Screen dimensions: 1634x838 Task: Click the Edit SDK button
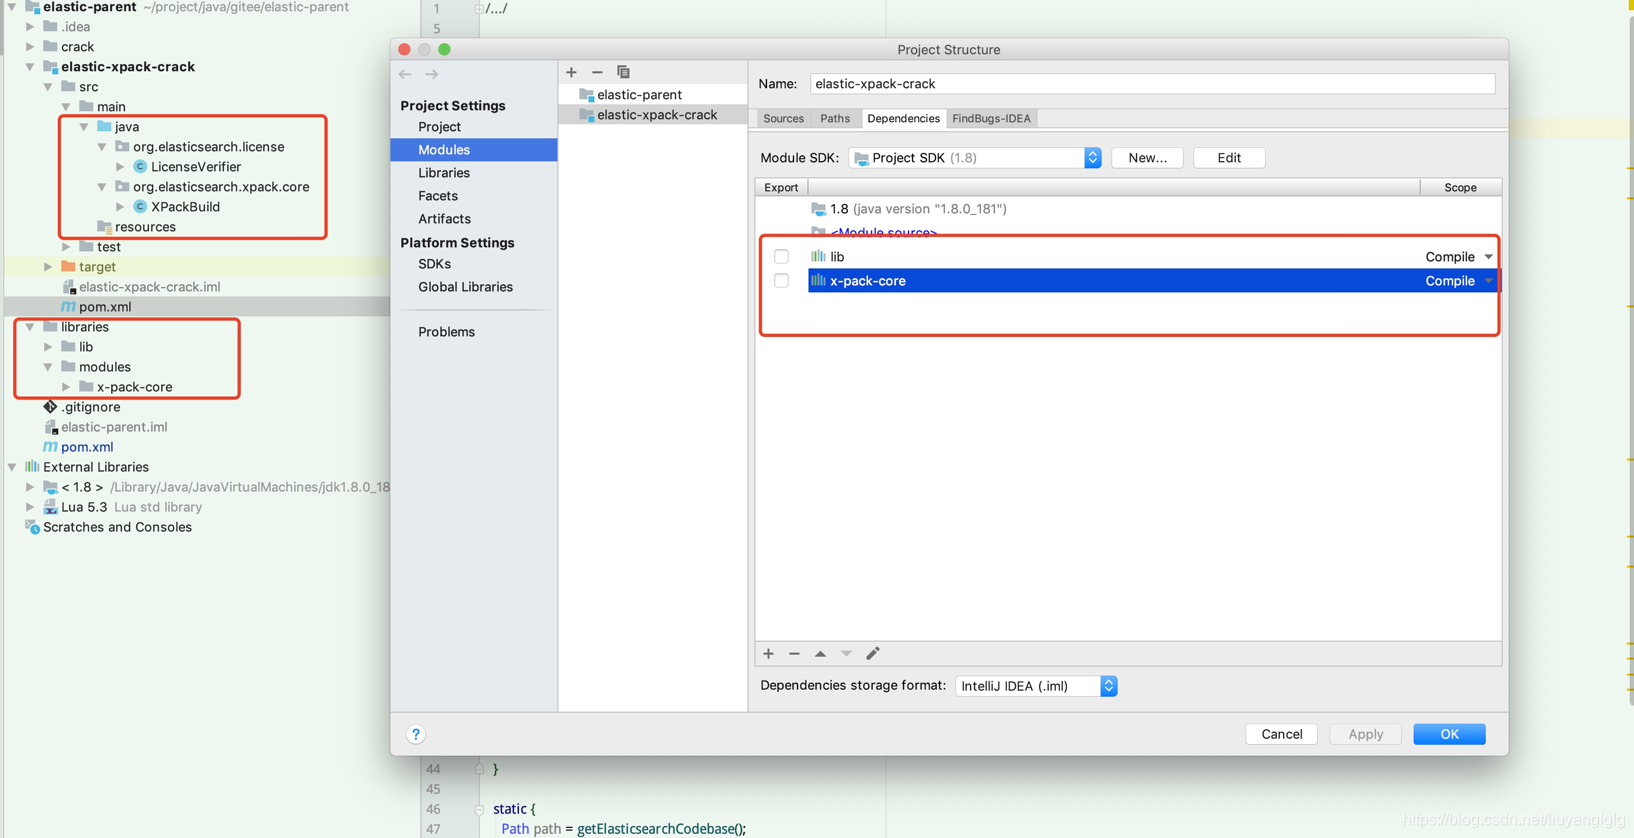(x=1229, y=158)
